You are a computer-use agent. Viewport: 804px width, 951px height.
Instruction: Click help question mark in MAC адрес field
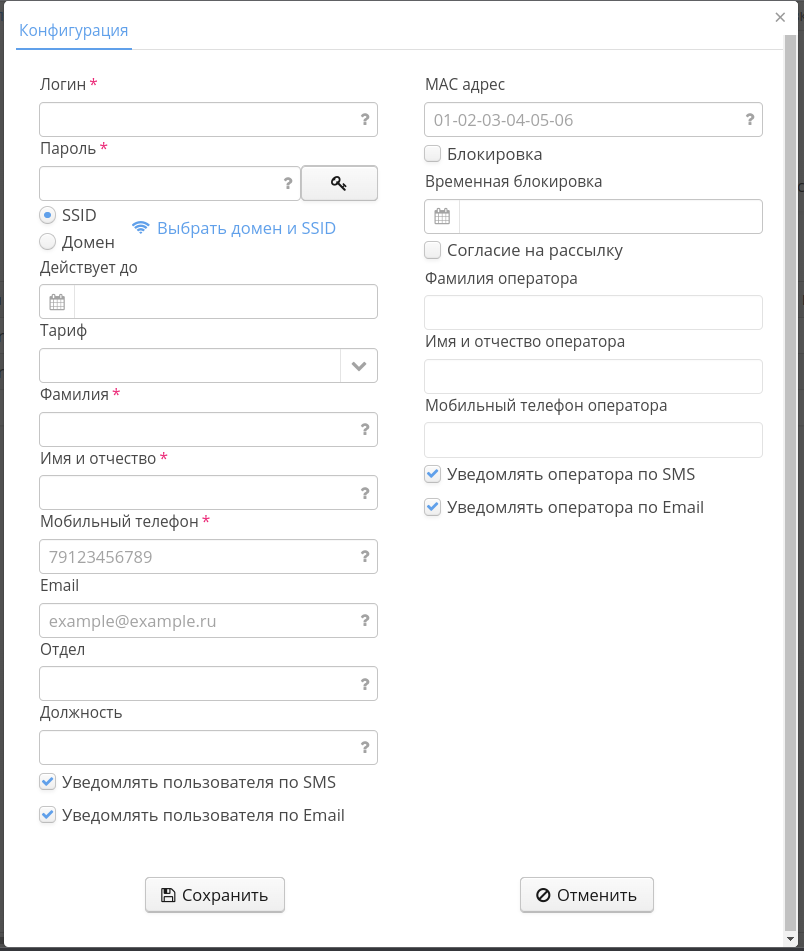tap(750, 120)
